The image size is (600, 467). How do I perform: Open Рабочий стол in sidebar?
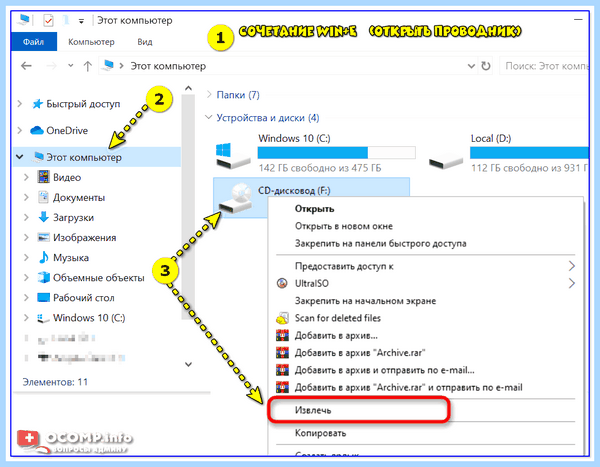[83, 298]
